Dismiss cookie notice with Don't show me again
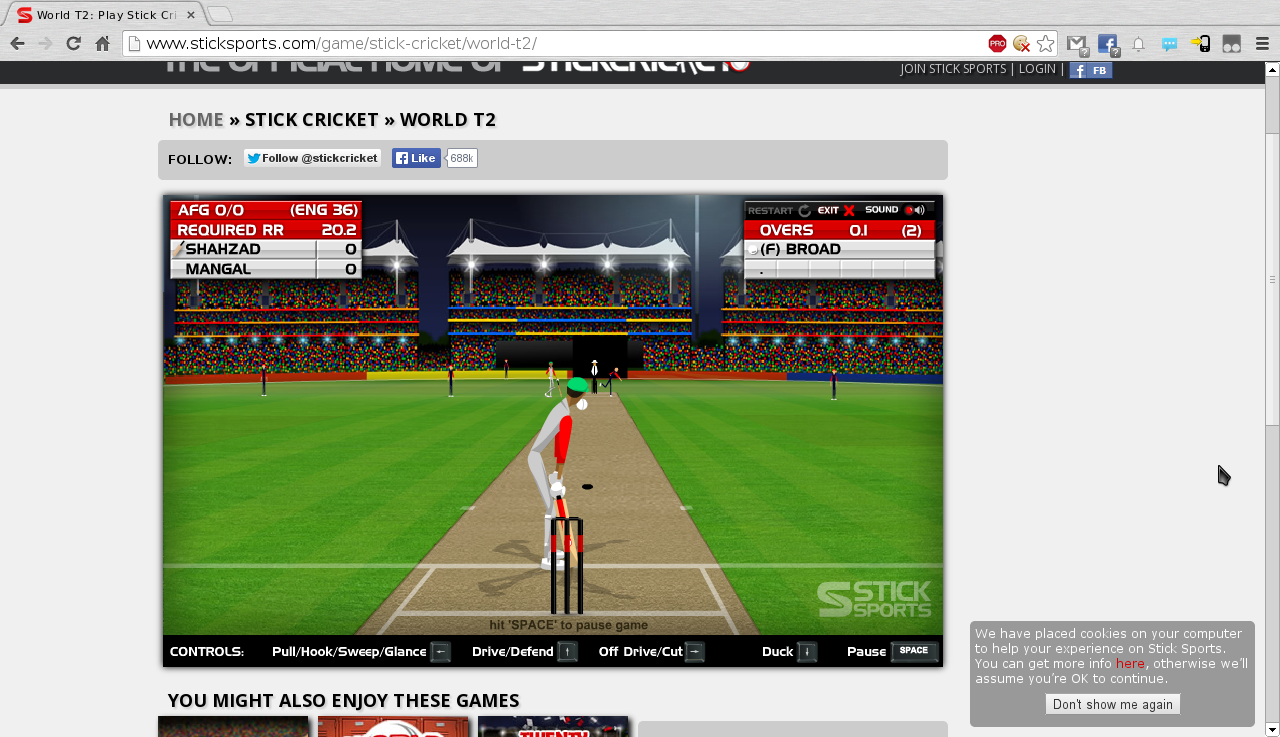The height and width of the screenshot is (737, 1280). tap(1113, 704)
